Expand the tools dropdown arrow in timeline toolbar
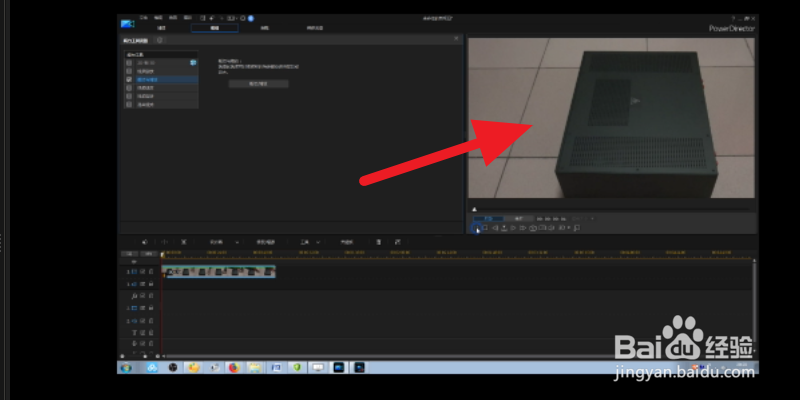 (318, 242)
